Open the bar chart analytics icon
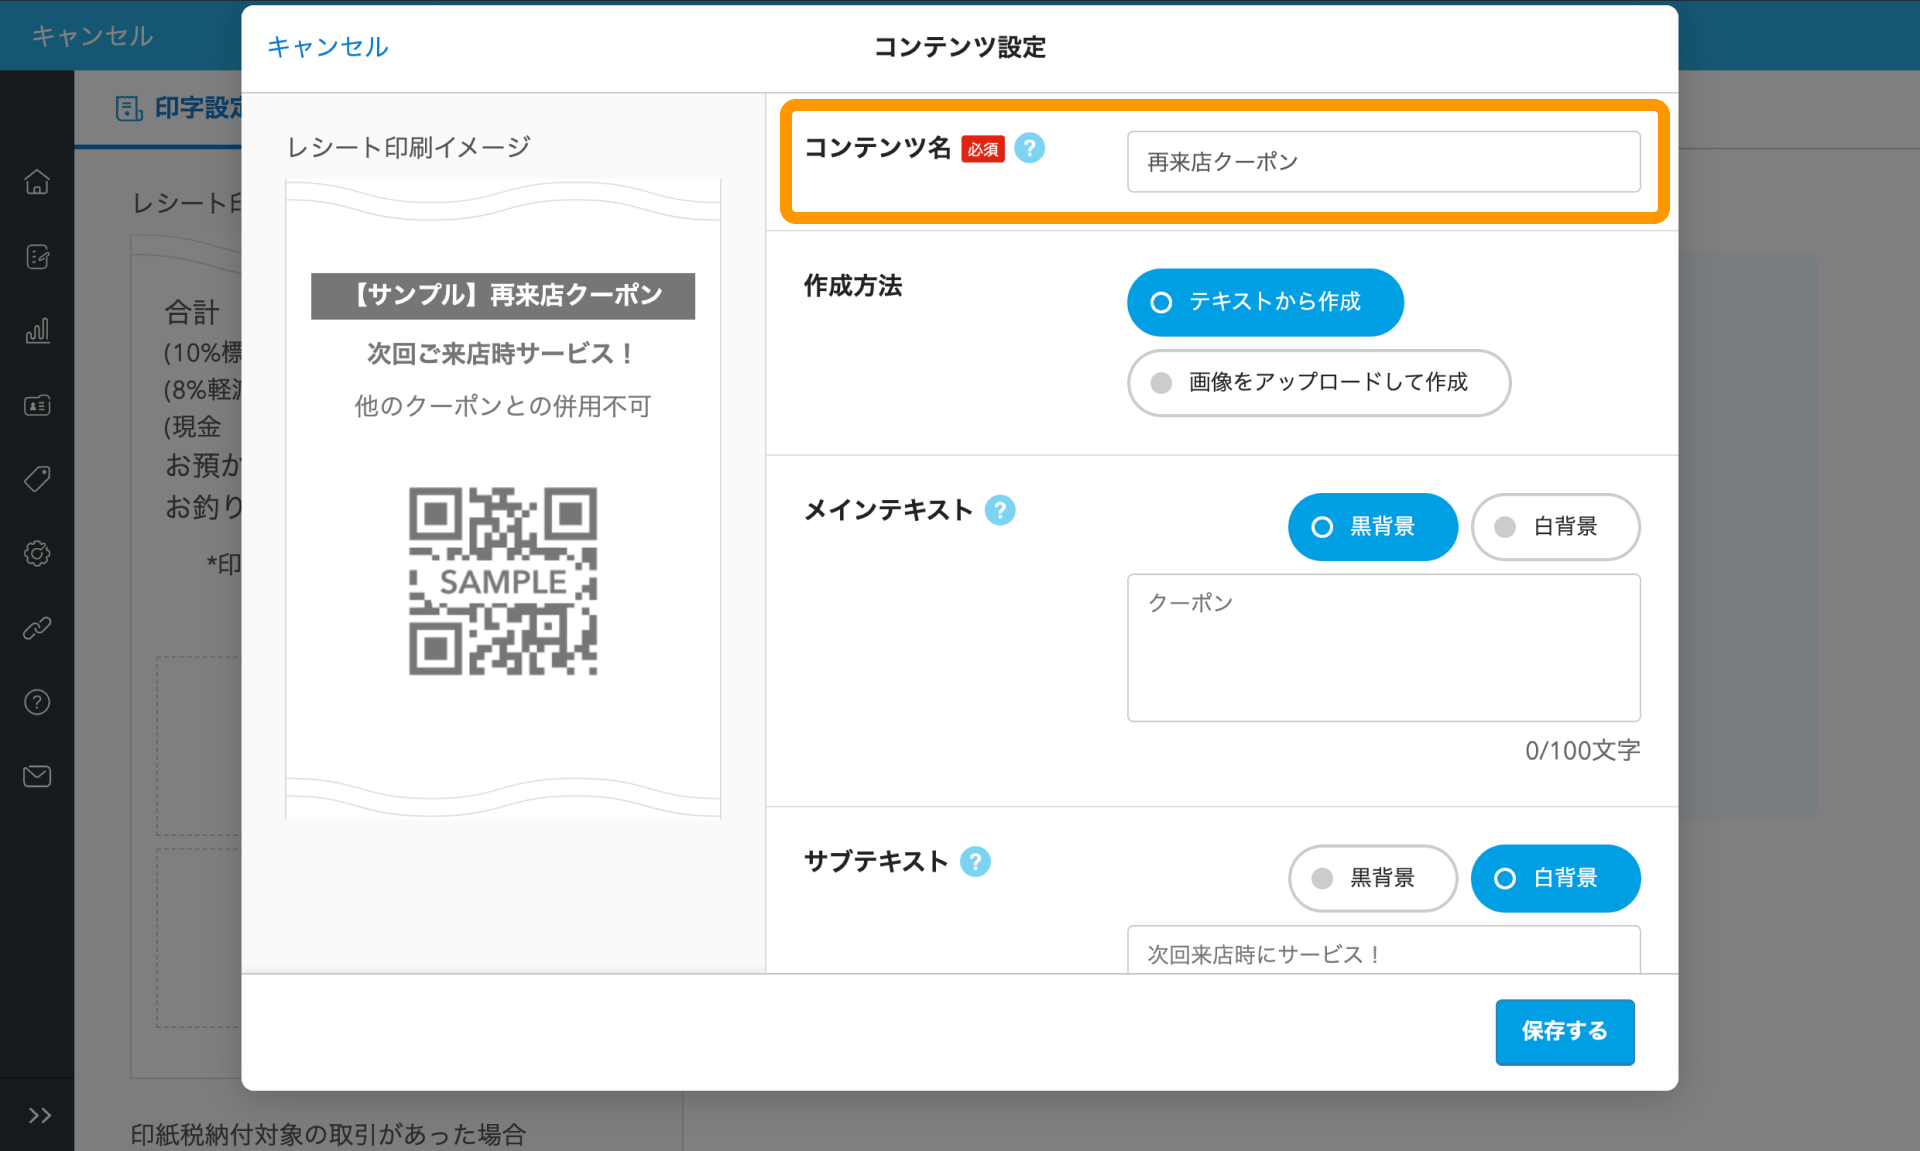Image resolution: width=1920 pixels, height=1151 pixels. click(x=37, y=331)
